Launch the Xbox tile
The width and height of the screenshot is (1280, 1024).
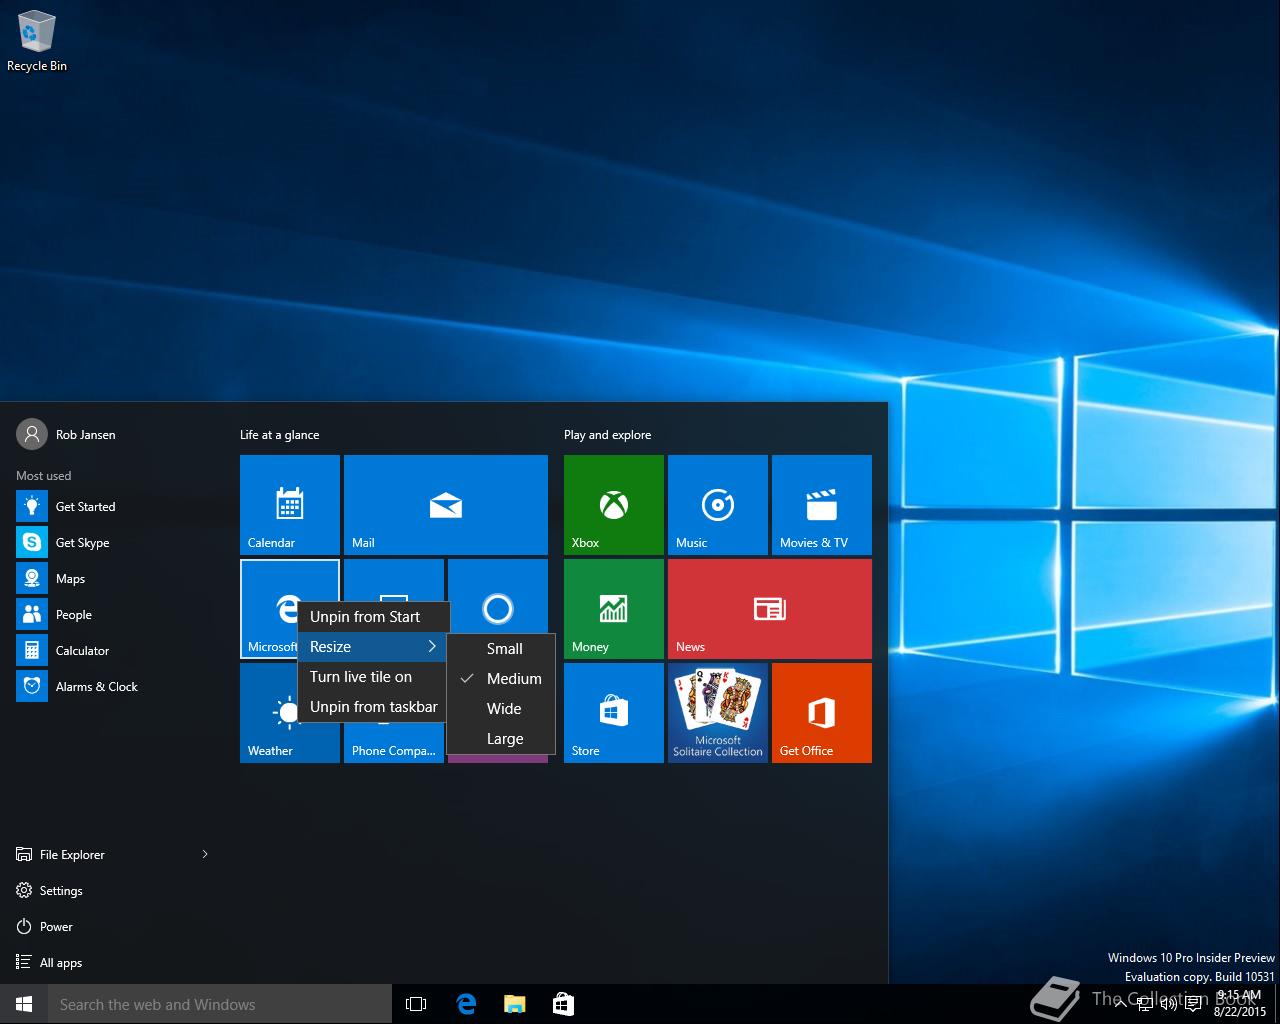point(614,505)
